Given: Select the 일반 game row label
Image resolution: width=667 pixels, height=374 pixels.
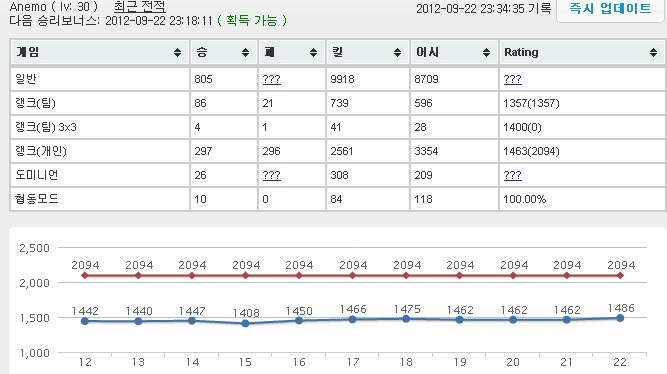Looking at the screenshot, I should click(x=26, y=79).
